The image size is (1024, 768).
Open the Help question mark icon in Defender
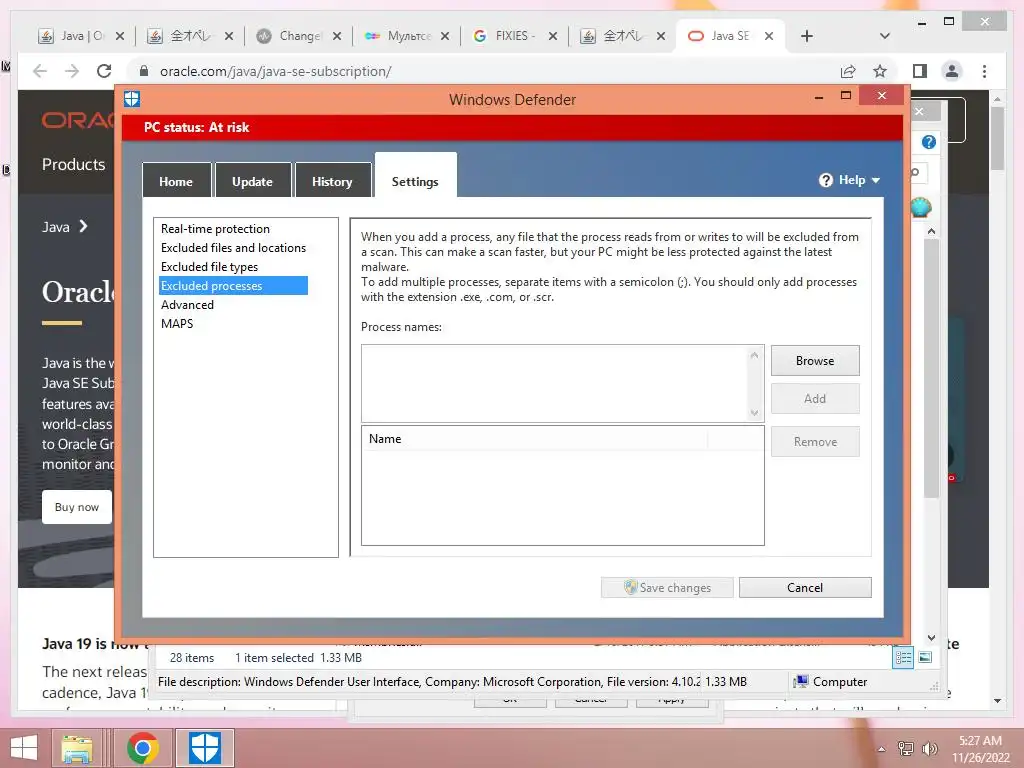825,180
